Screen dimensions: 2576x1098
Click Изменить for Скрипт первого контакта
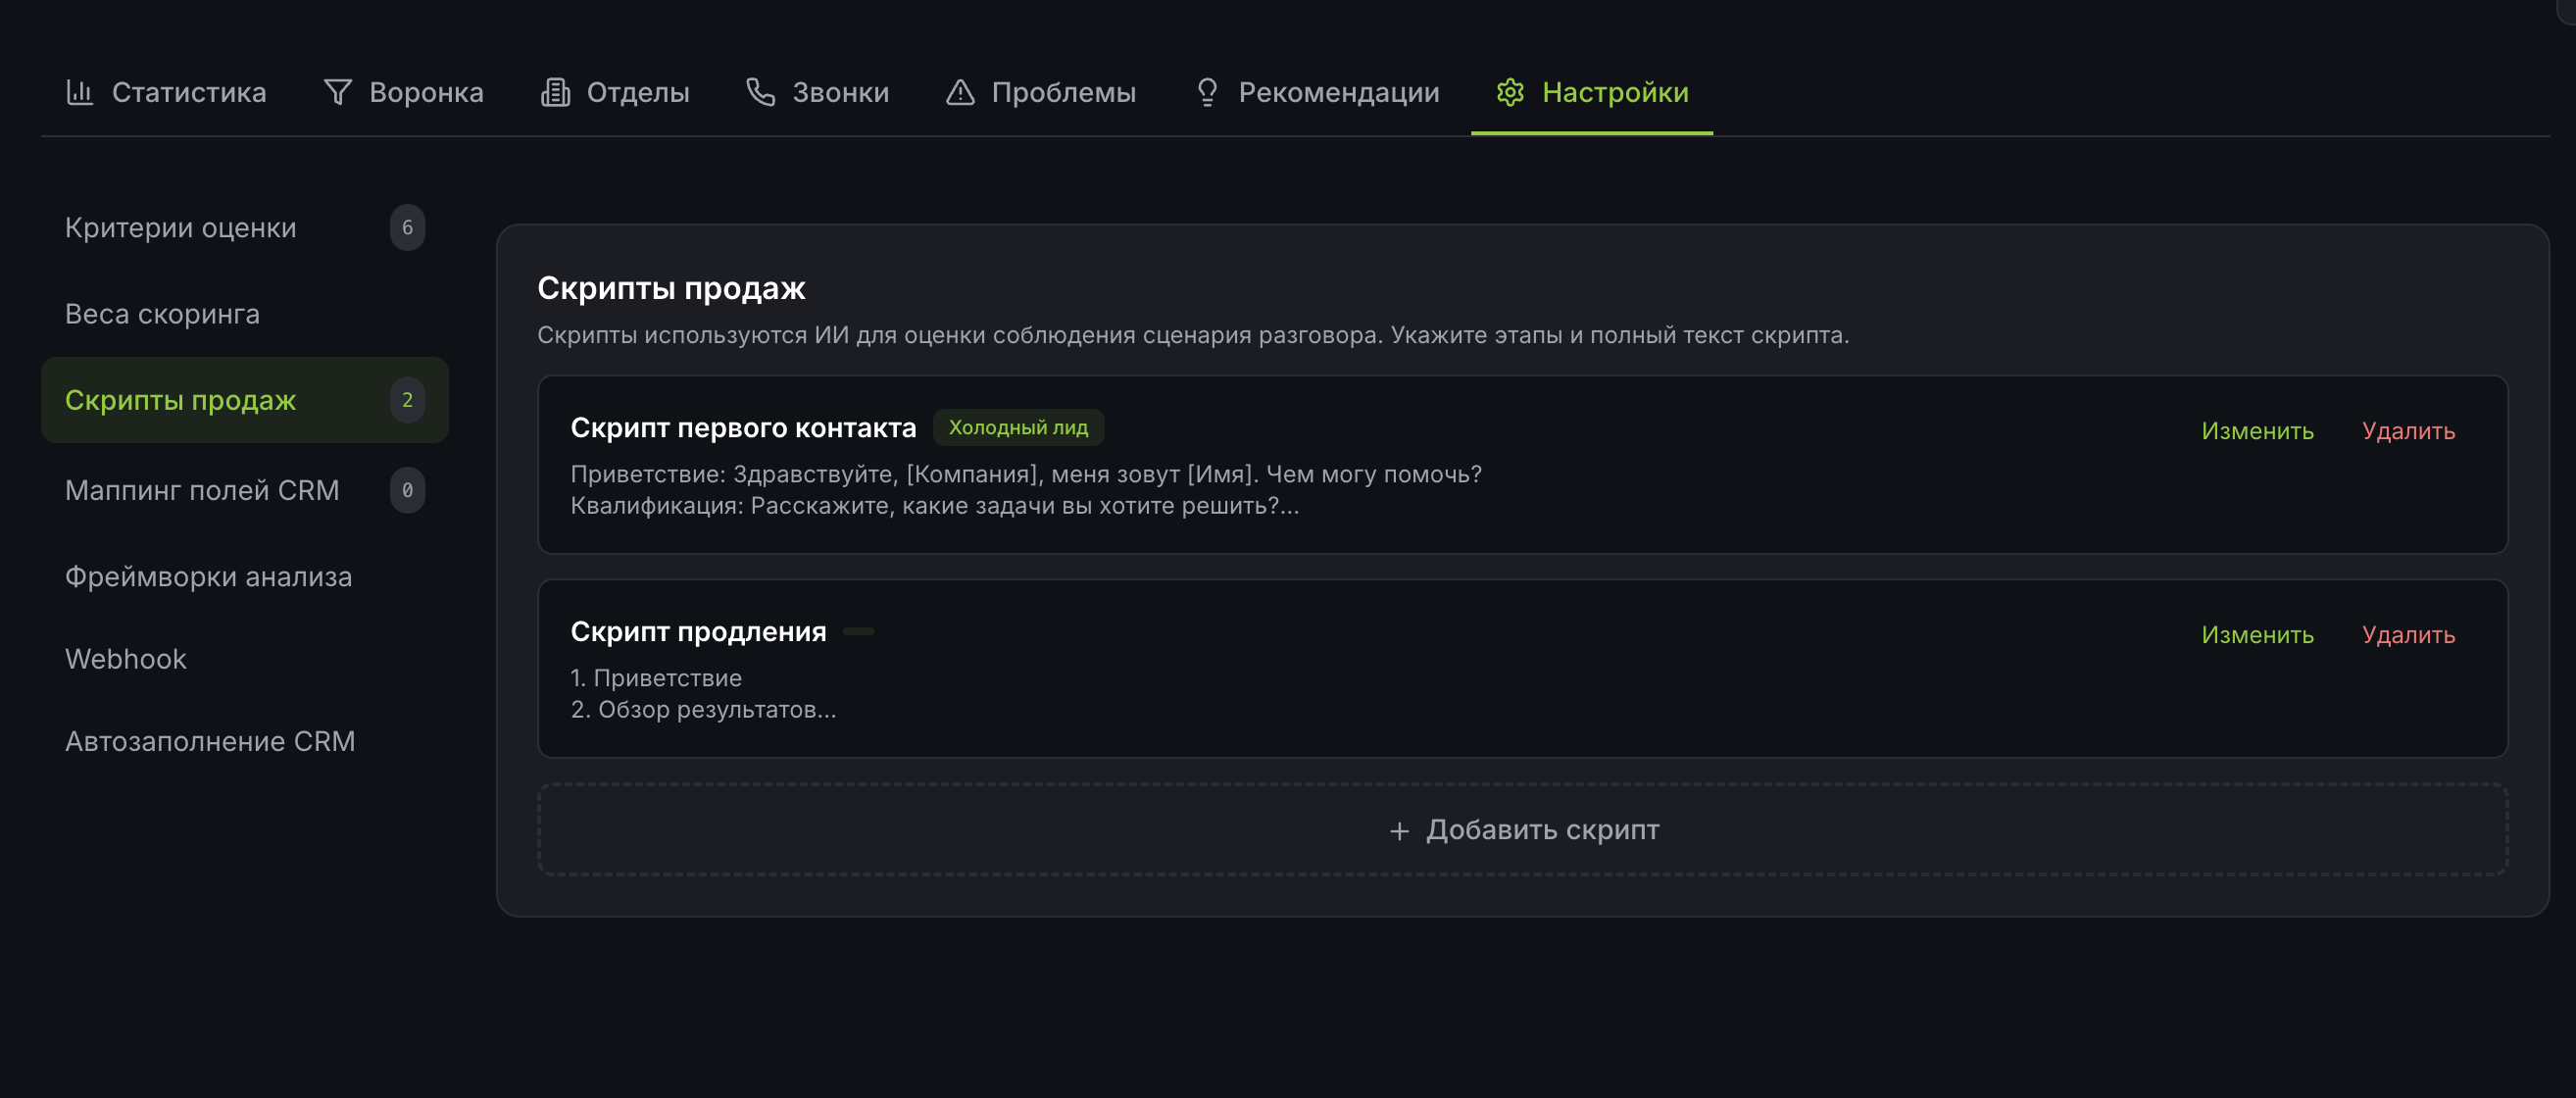coord(2257,432)
